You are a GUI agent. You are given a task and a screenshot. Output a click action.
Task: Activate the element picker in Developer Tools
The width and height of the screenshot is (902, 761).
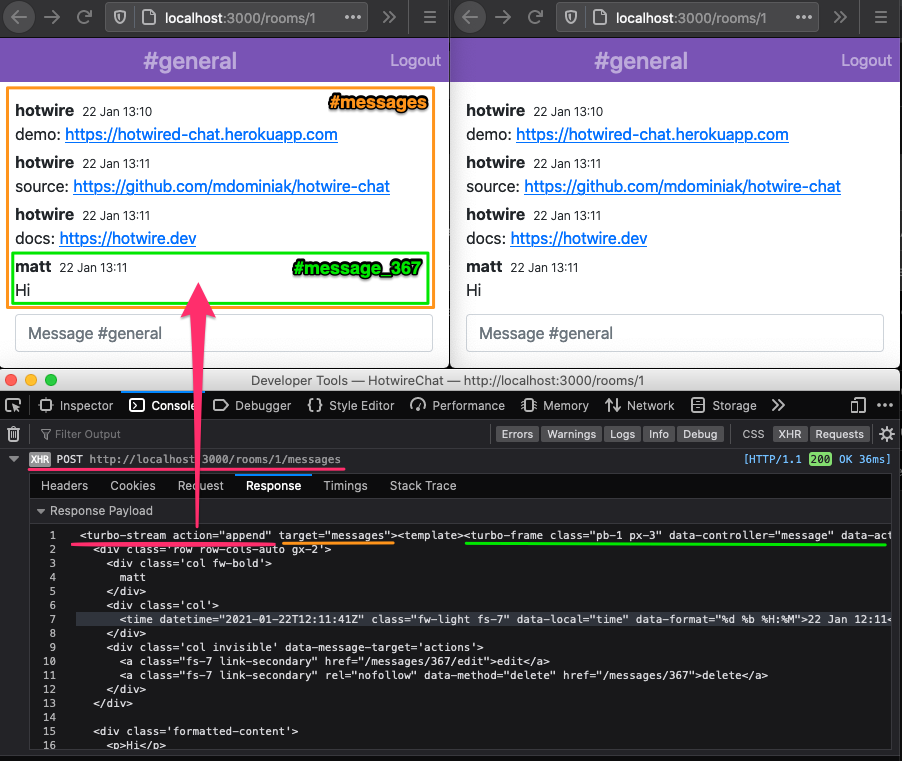(13, 406)
